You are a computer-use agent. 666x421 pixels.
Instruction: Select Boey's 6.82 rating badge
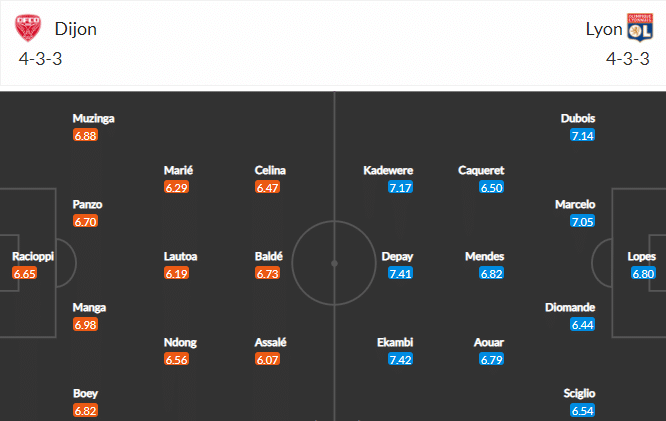tap(85, 410)
